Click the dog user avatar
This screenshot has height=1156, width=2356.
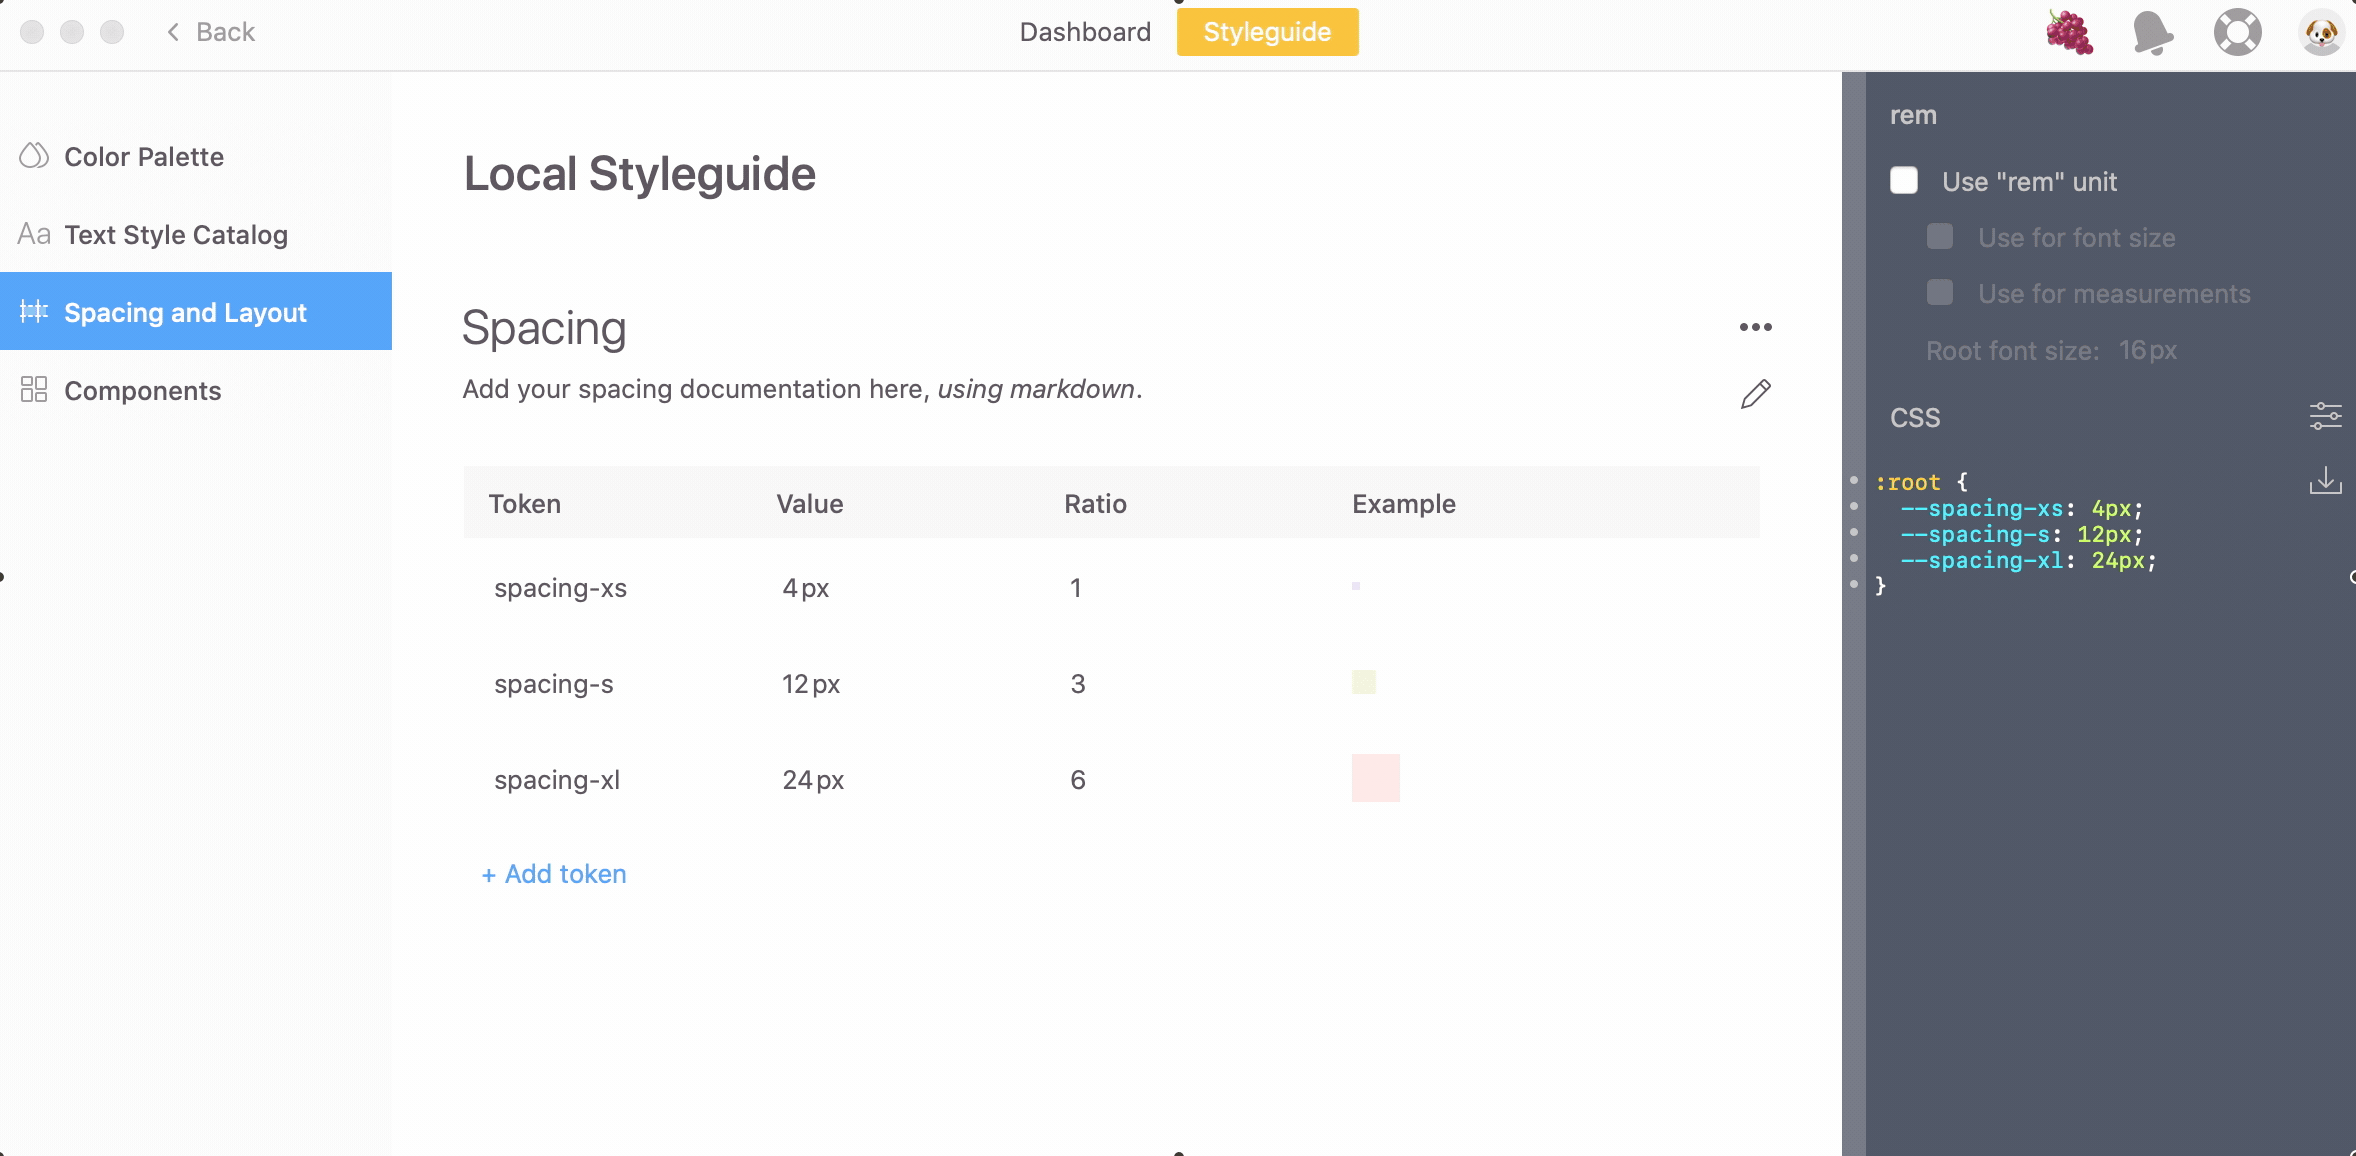(x=2321, y=33)
